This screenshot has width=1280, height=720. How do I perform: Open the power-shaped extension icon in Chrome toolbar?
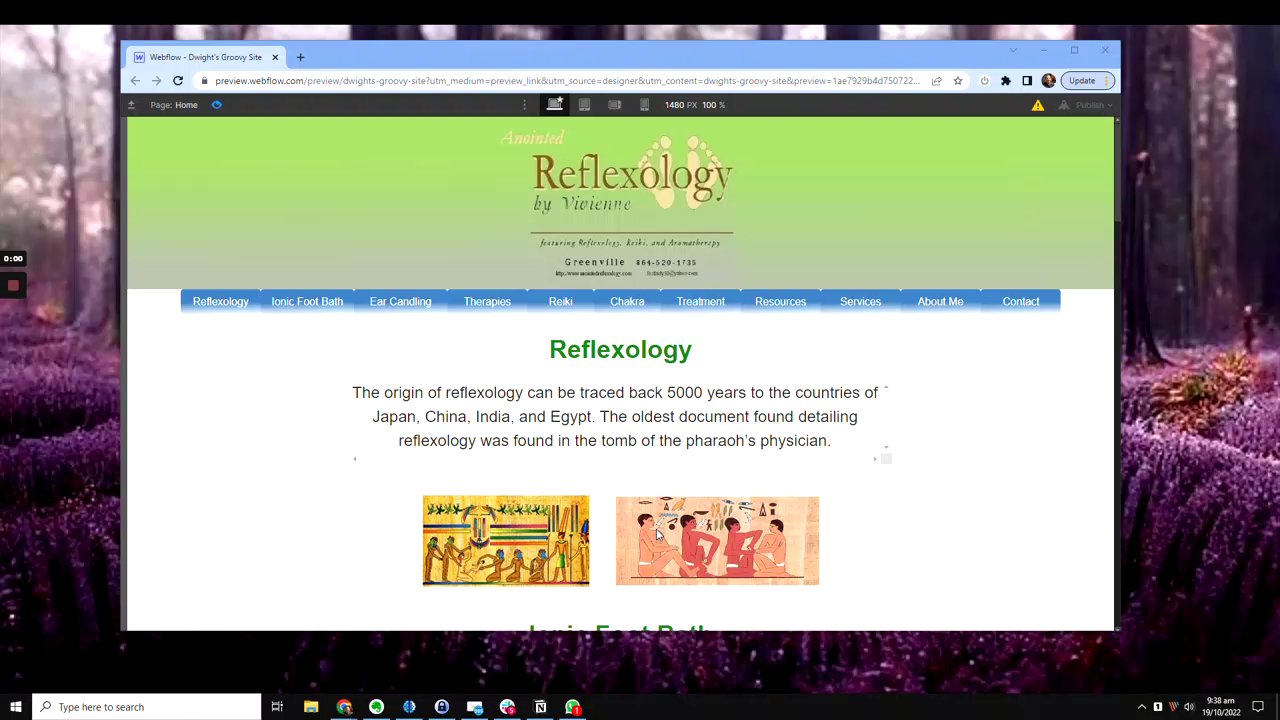click(x=984, y=81)
